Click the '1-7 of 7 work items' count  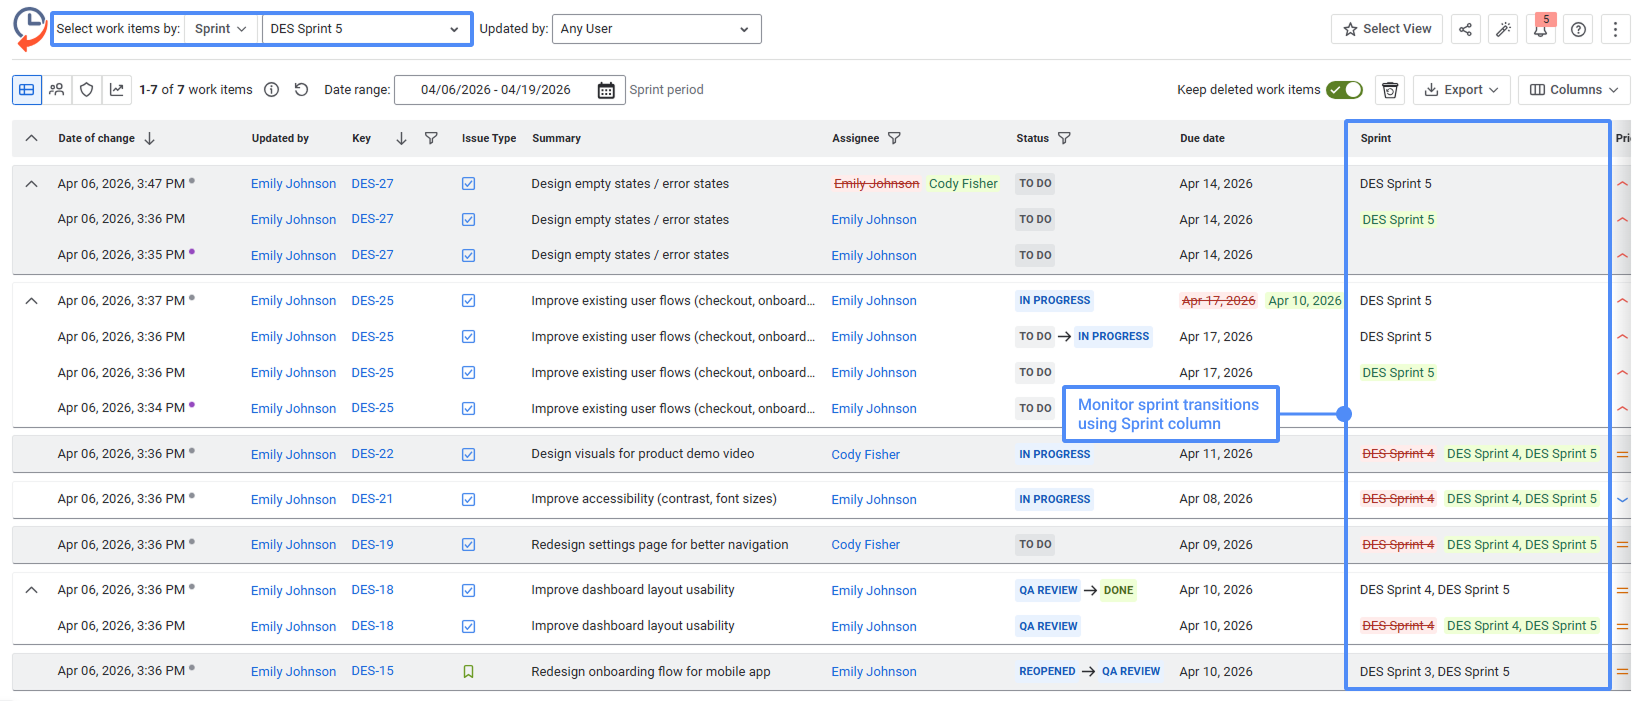196,90
